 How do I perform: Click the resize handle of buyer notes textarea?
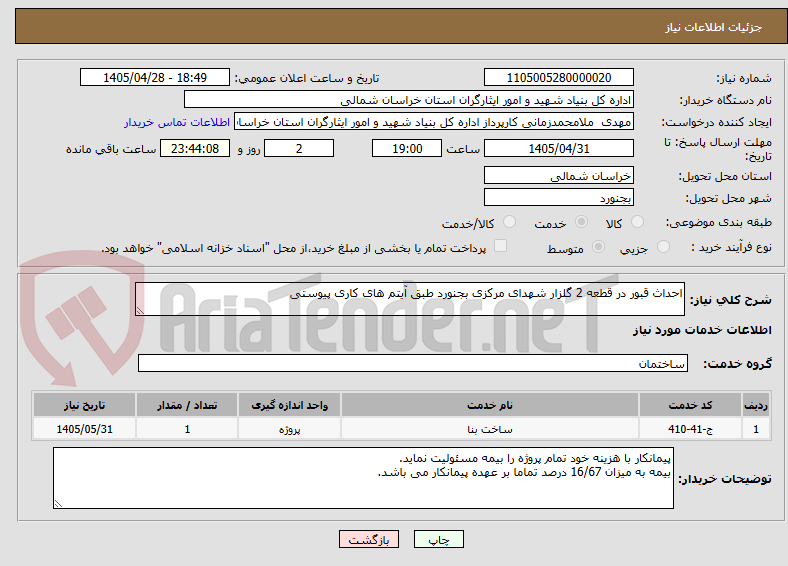58,503
